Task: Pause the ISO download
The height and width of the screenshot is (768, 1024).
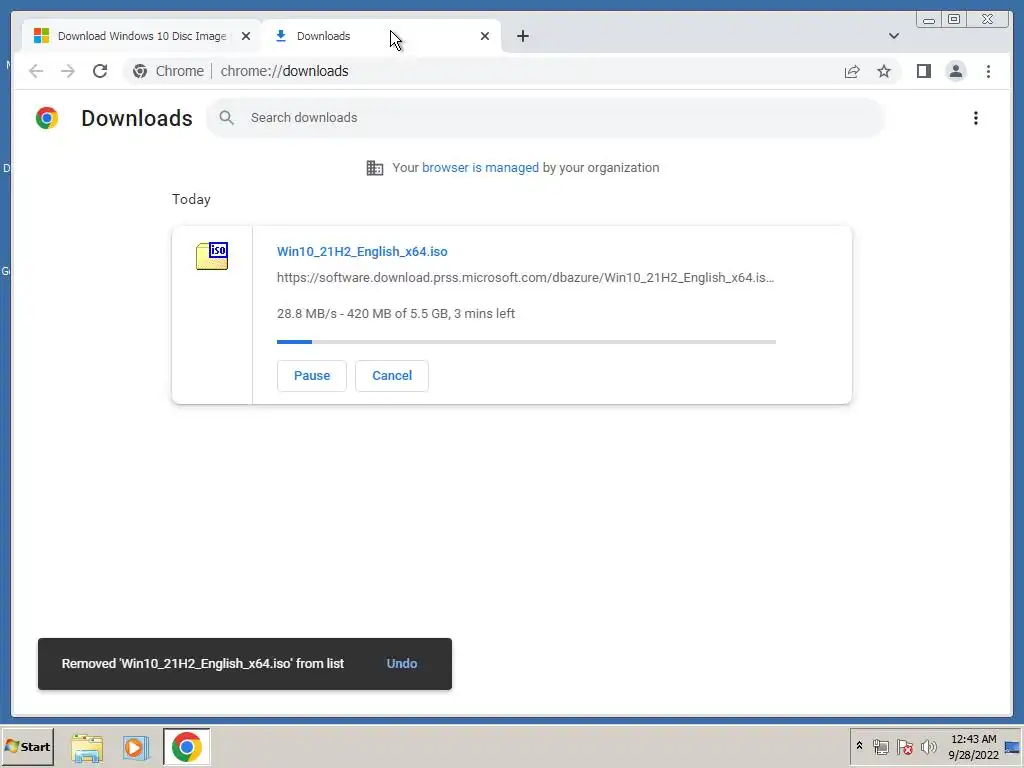Action: (312, 376)
